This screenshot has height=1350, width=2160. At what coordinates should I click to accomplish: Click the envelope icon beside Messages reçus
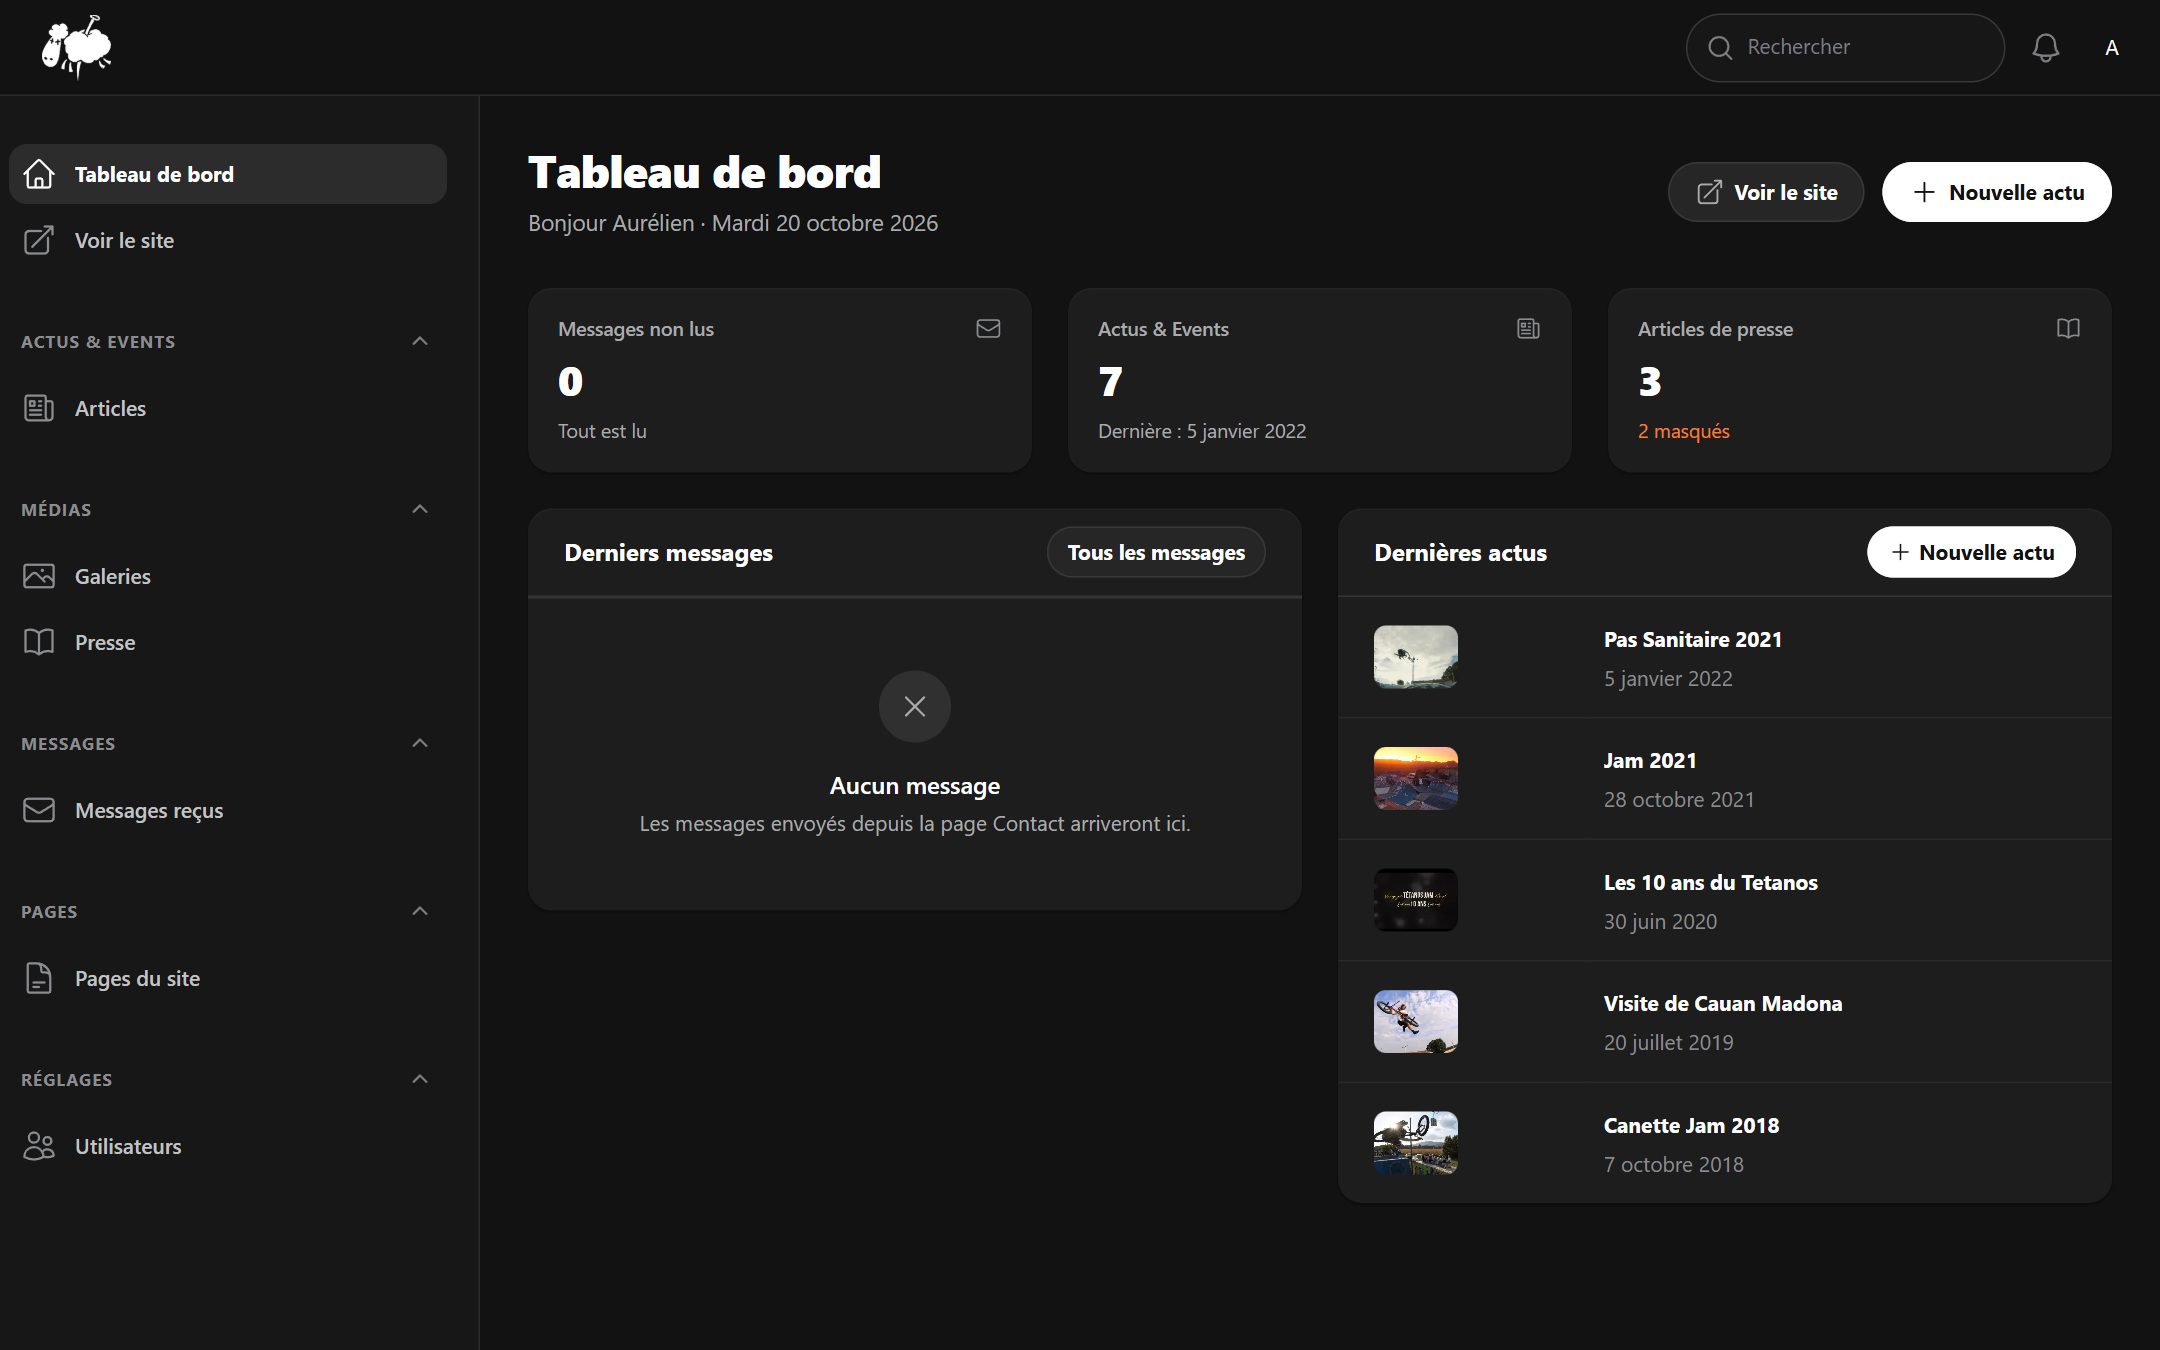39,810
